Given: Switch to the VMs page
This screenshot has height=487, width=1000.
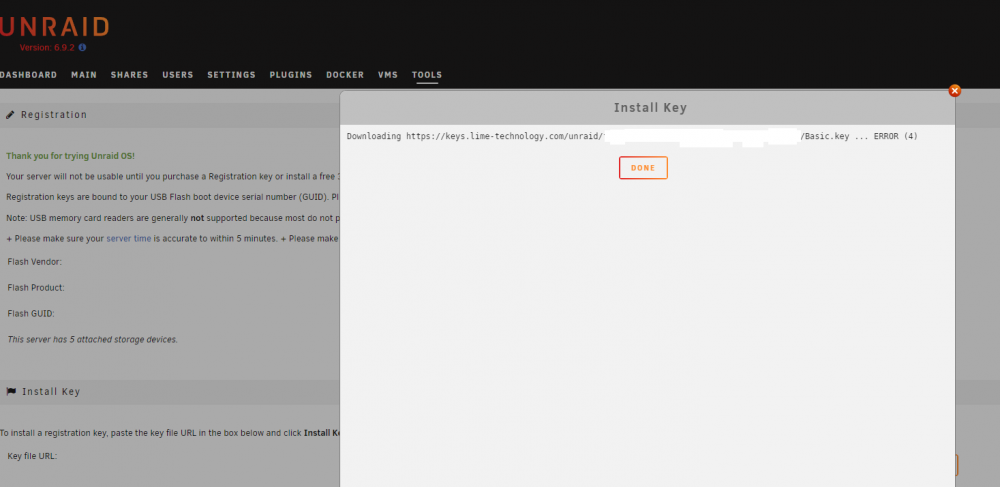Looking at the screenshot, I should tap(388, 75).
